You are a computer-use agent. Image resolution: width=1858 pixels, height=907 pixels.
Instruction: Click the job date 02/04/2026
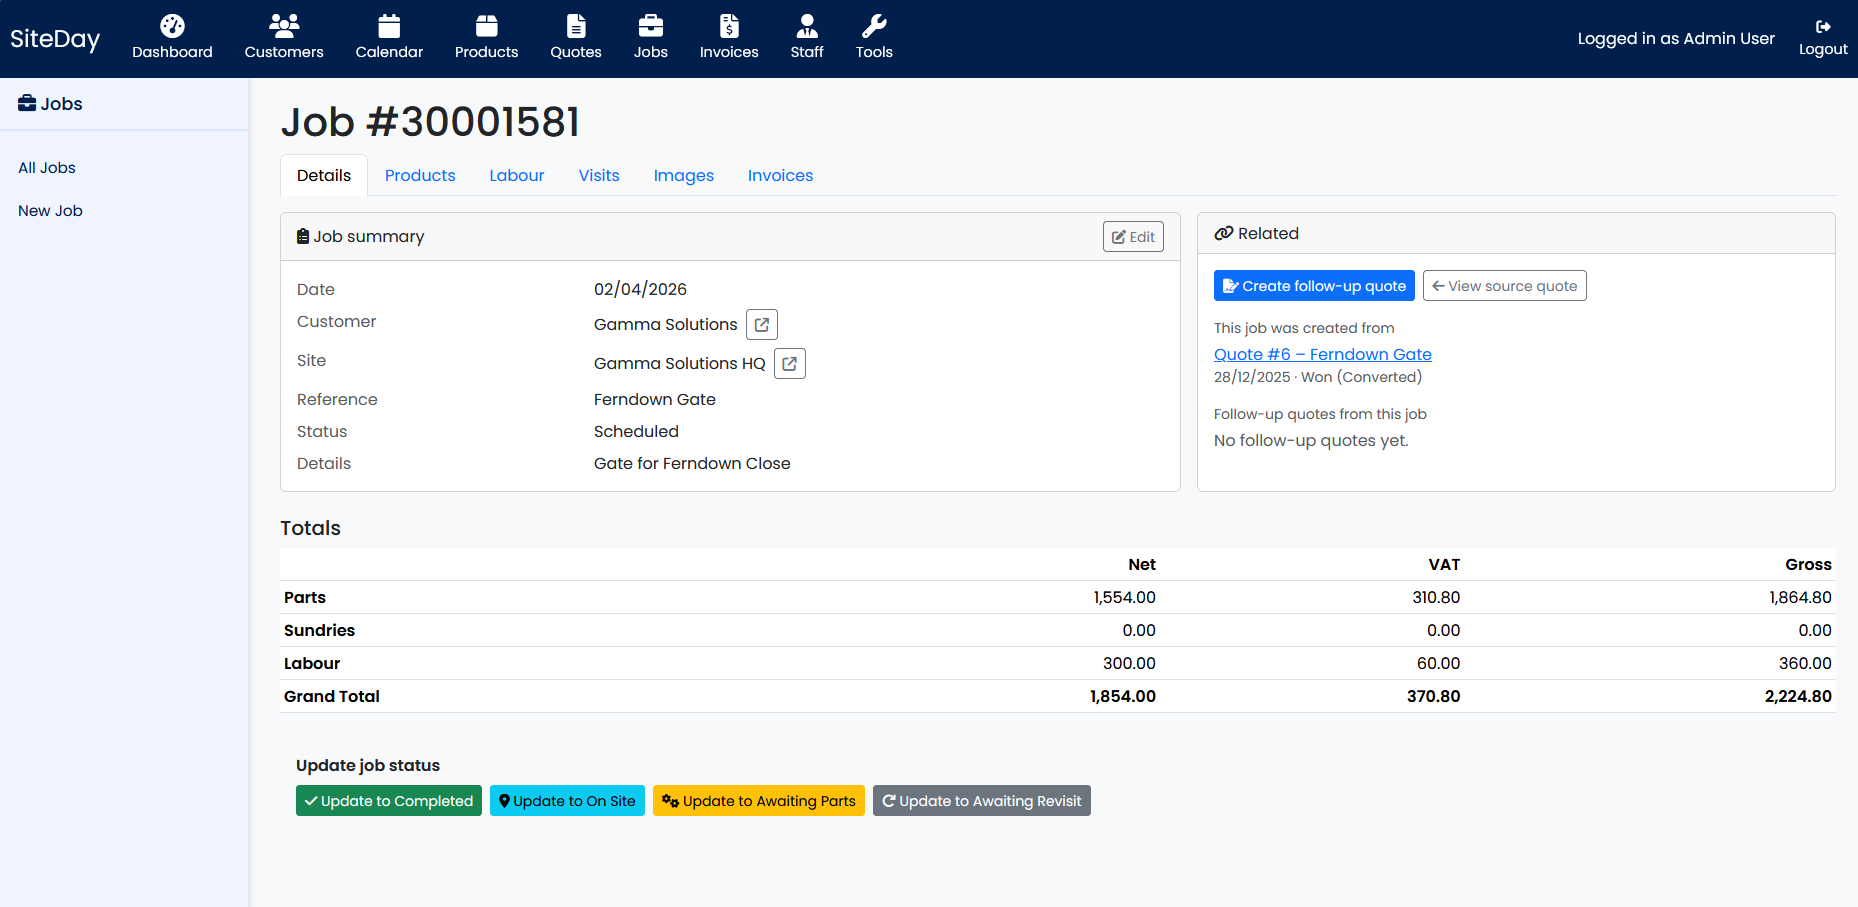click(640, 289)
